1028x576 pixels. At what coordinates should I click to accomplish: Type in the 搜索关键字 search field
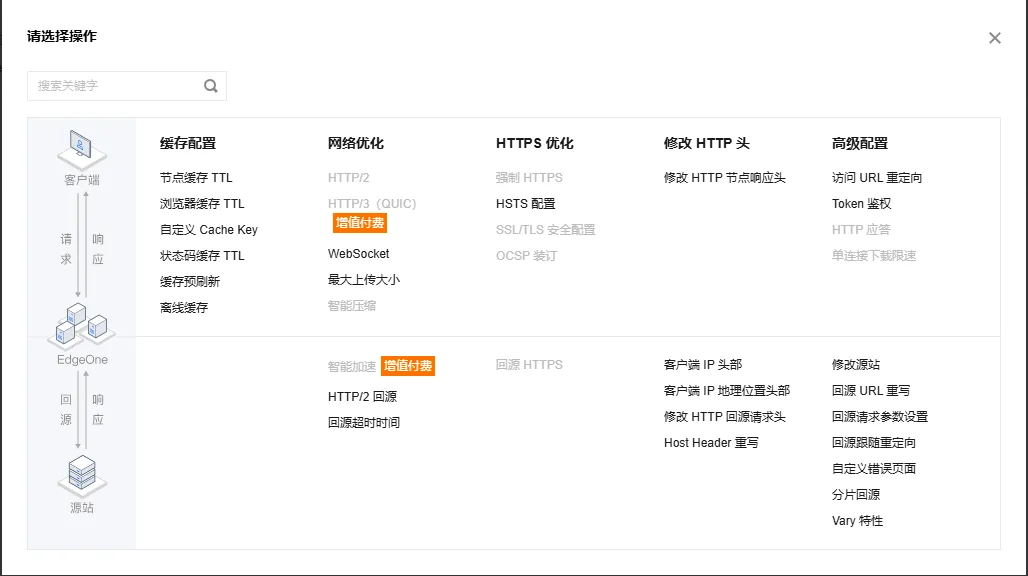click(115, 86)
